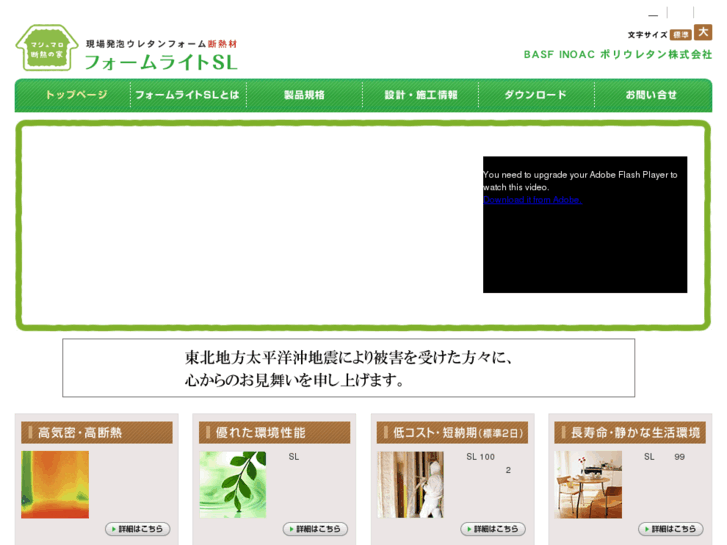Open the dining room thumbnail
The width and height of the screenshot is (727, 545).
588,485
